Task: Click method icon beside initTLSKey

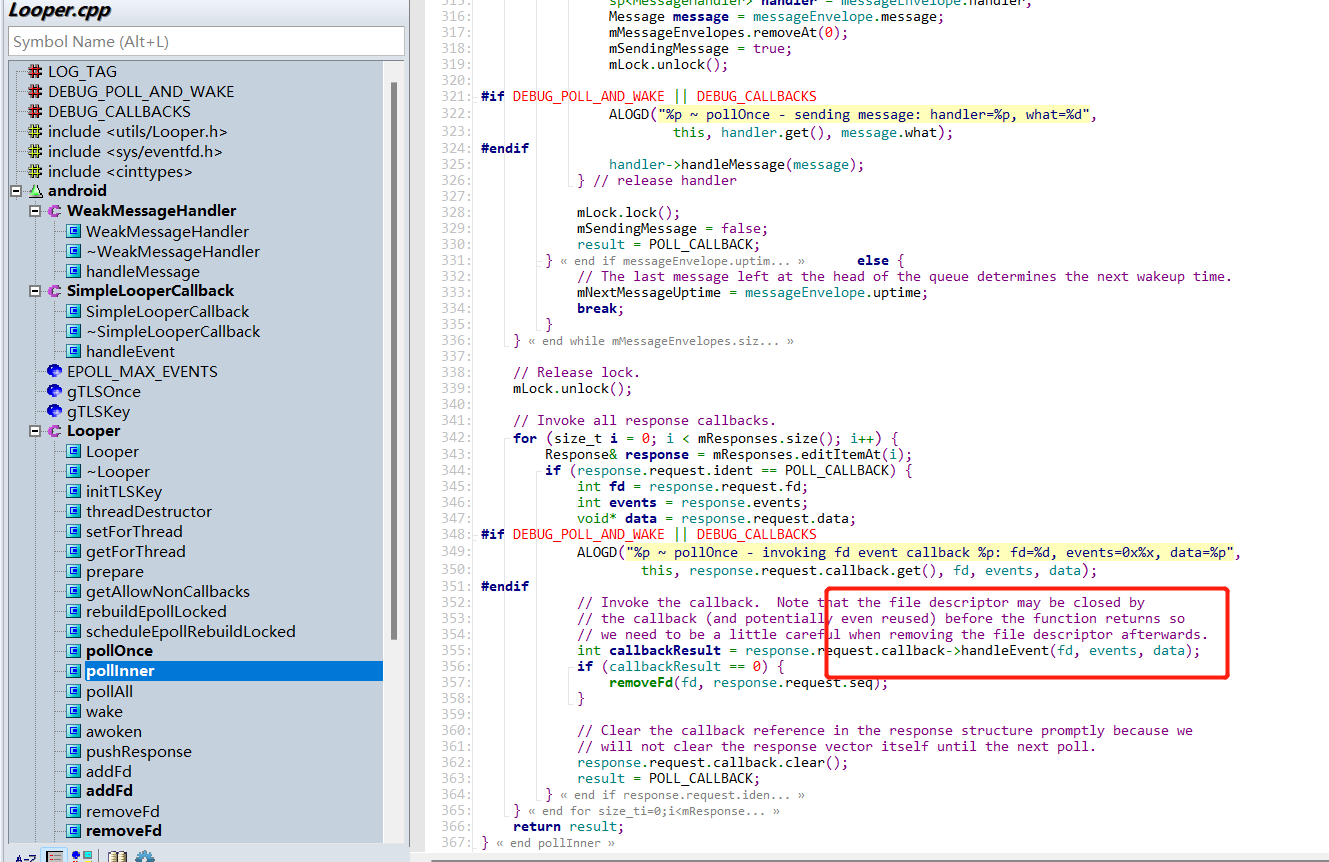Action: click(73, 491)
